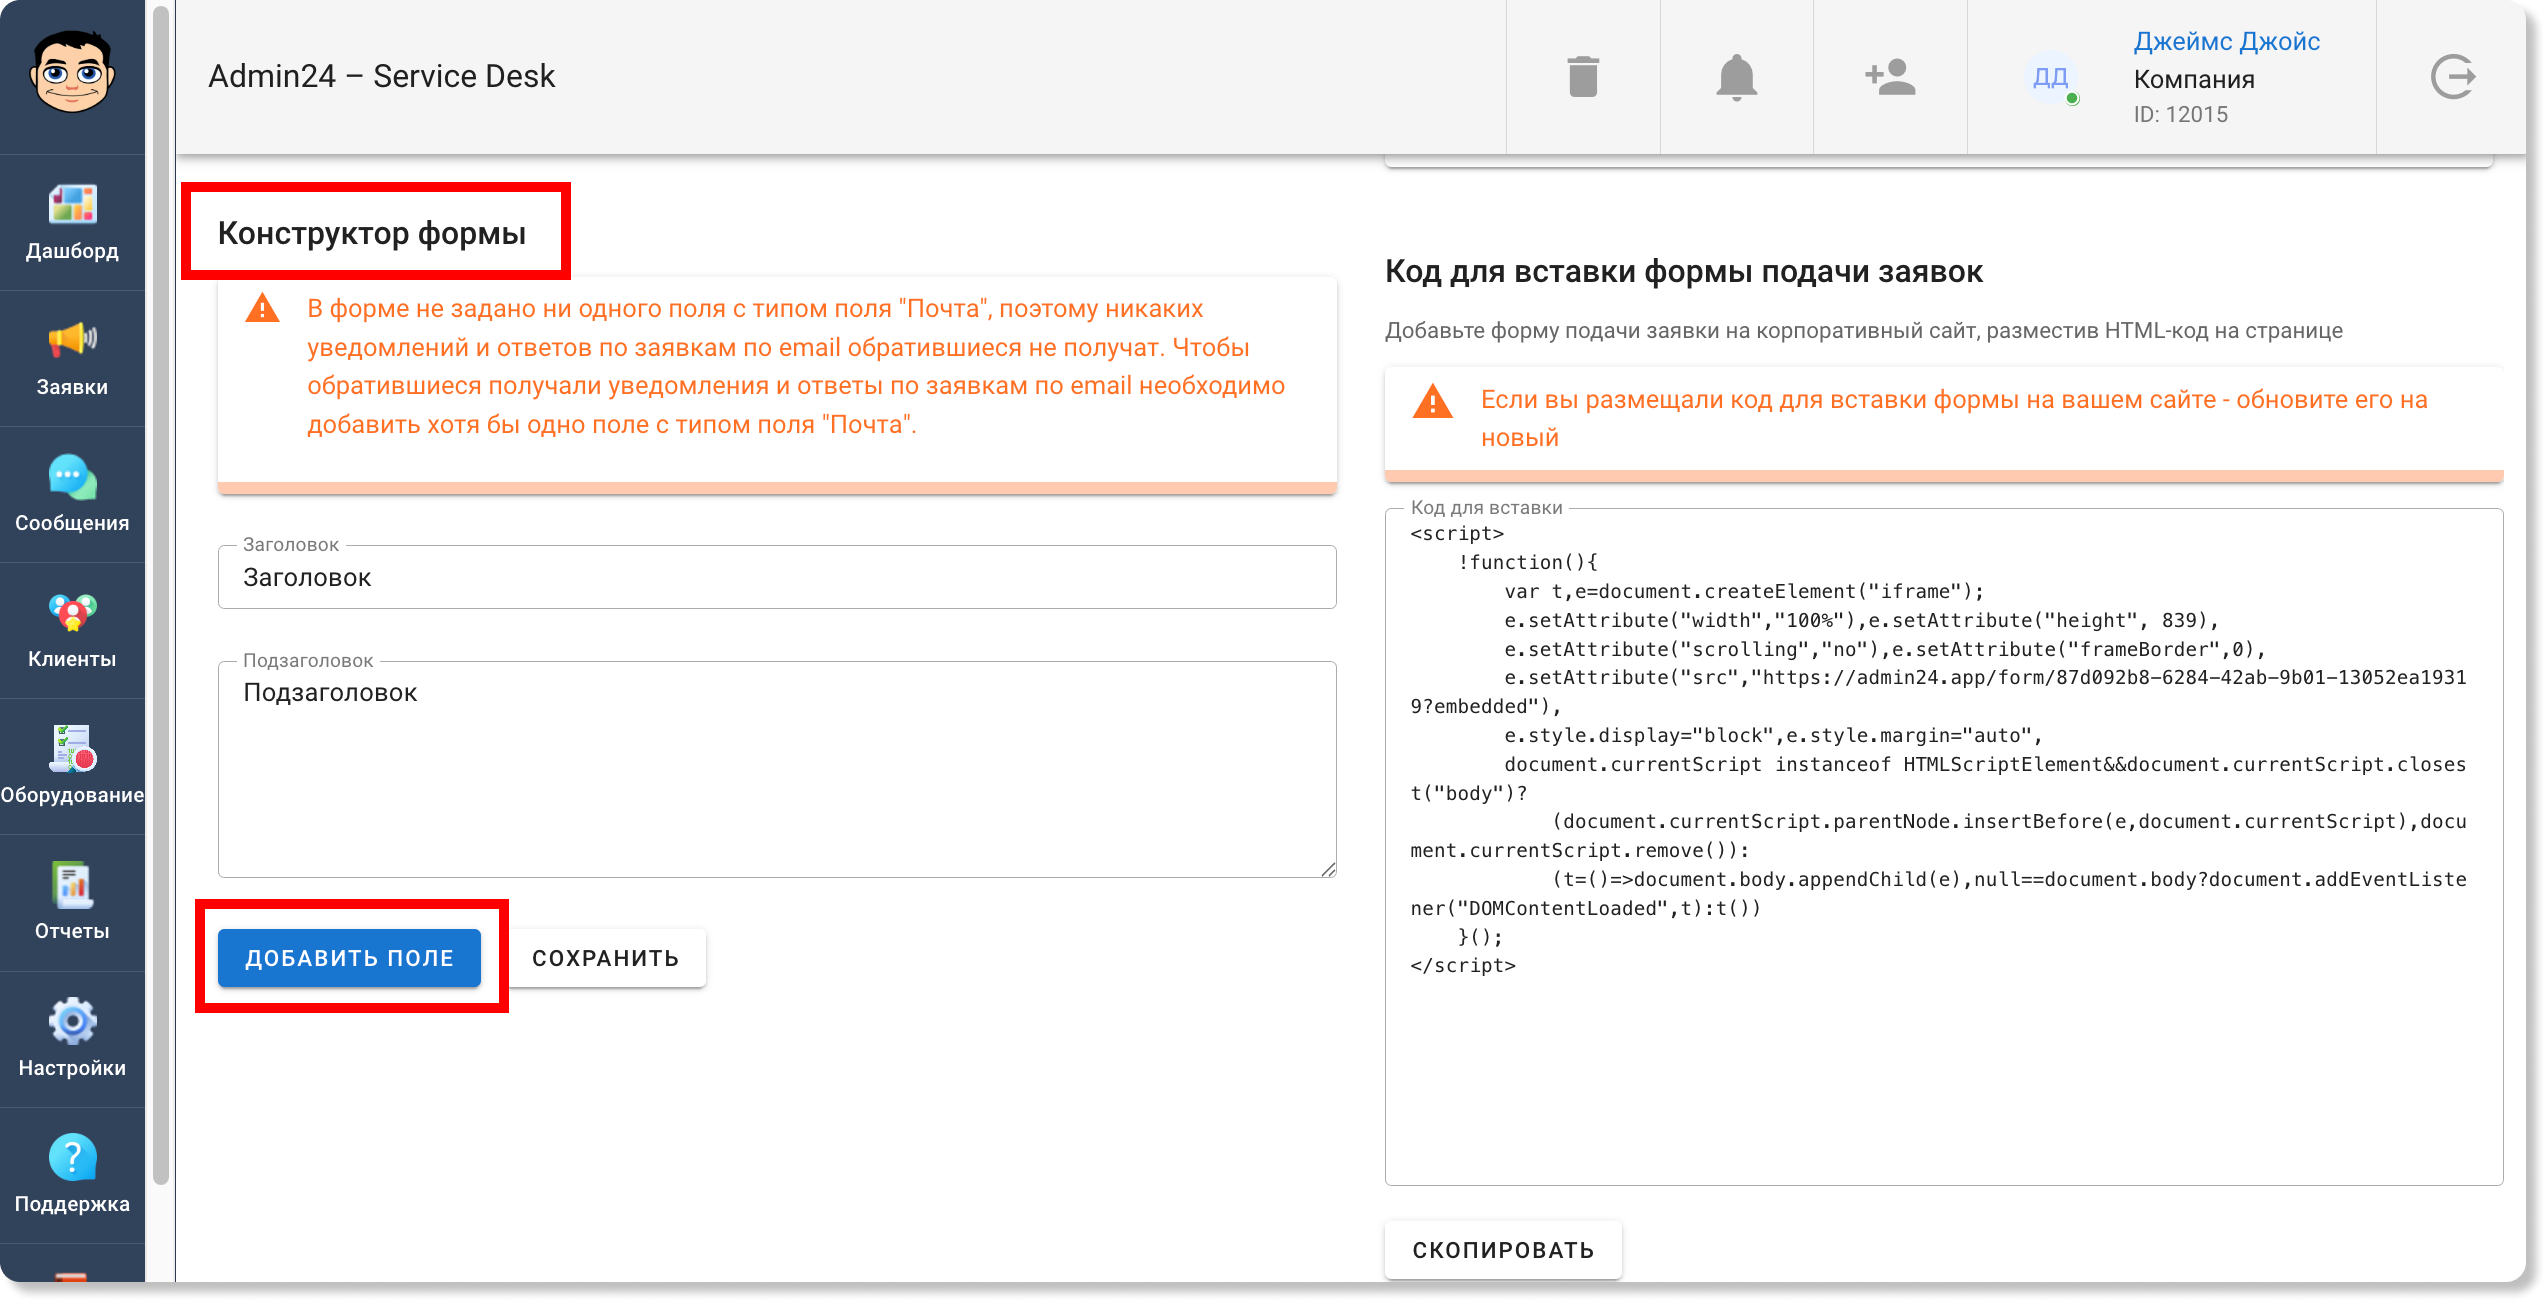Open Оборудование in the sidebar

pyautogui.click(x=72, y=767)
